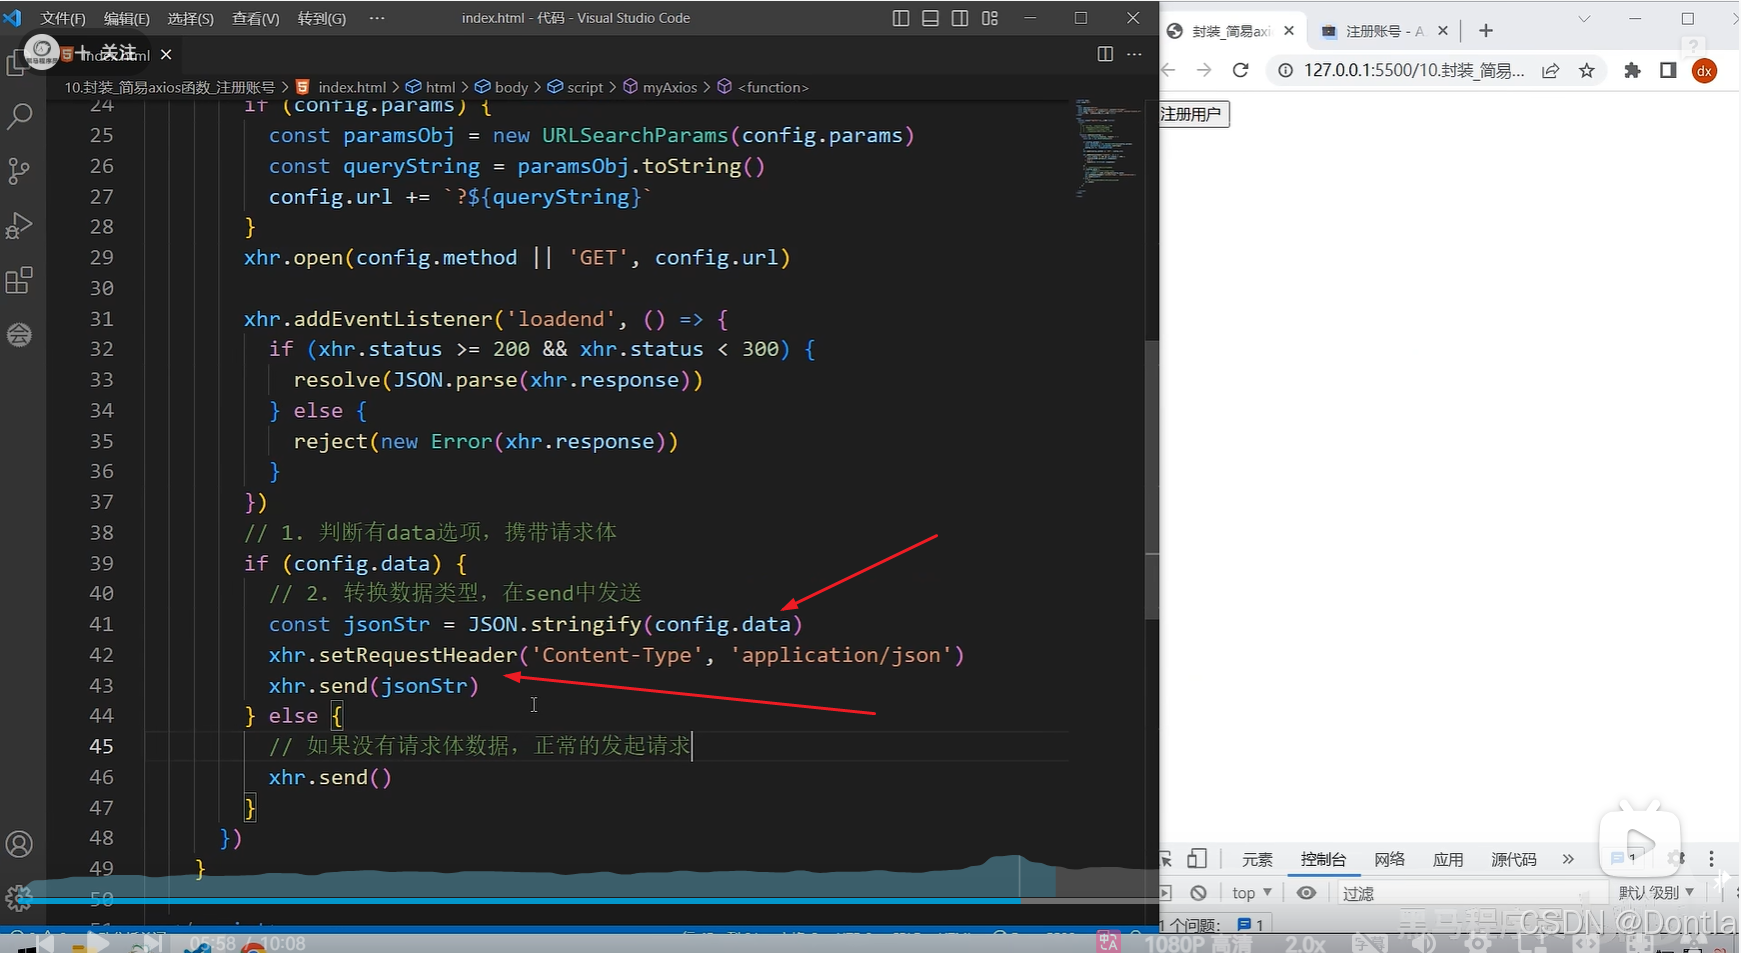Select <function> breadcrumb segment
Image resolution: width=1741 pixels, height=953 pixels.
click(764, 87)
